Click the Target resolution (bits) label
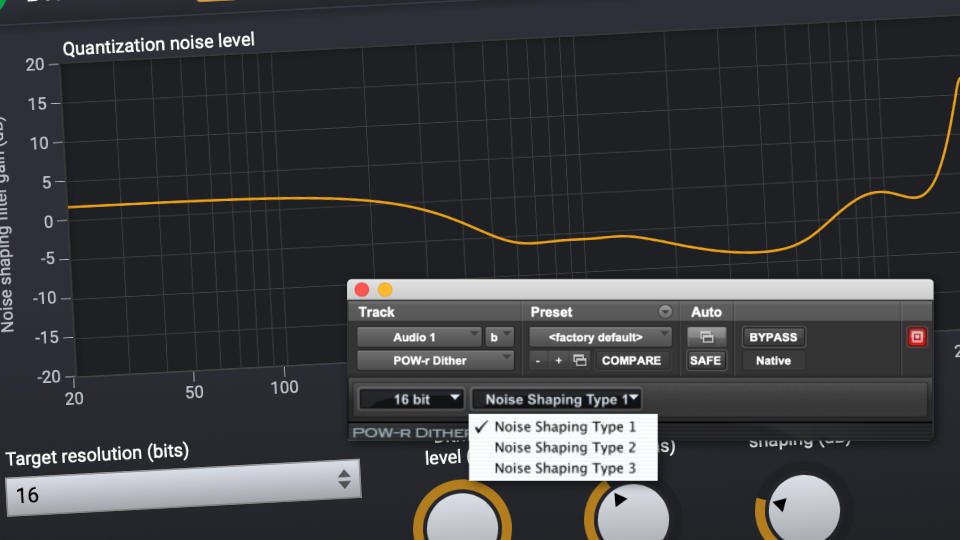The width and height of the screenshot is (960, 540). [x=97, y=454]
